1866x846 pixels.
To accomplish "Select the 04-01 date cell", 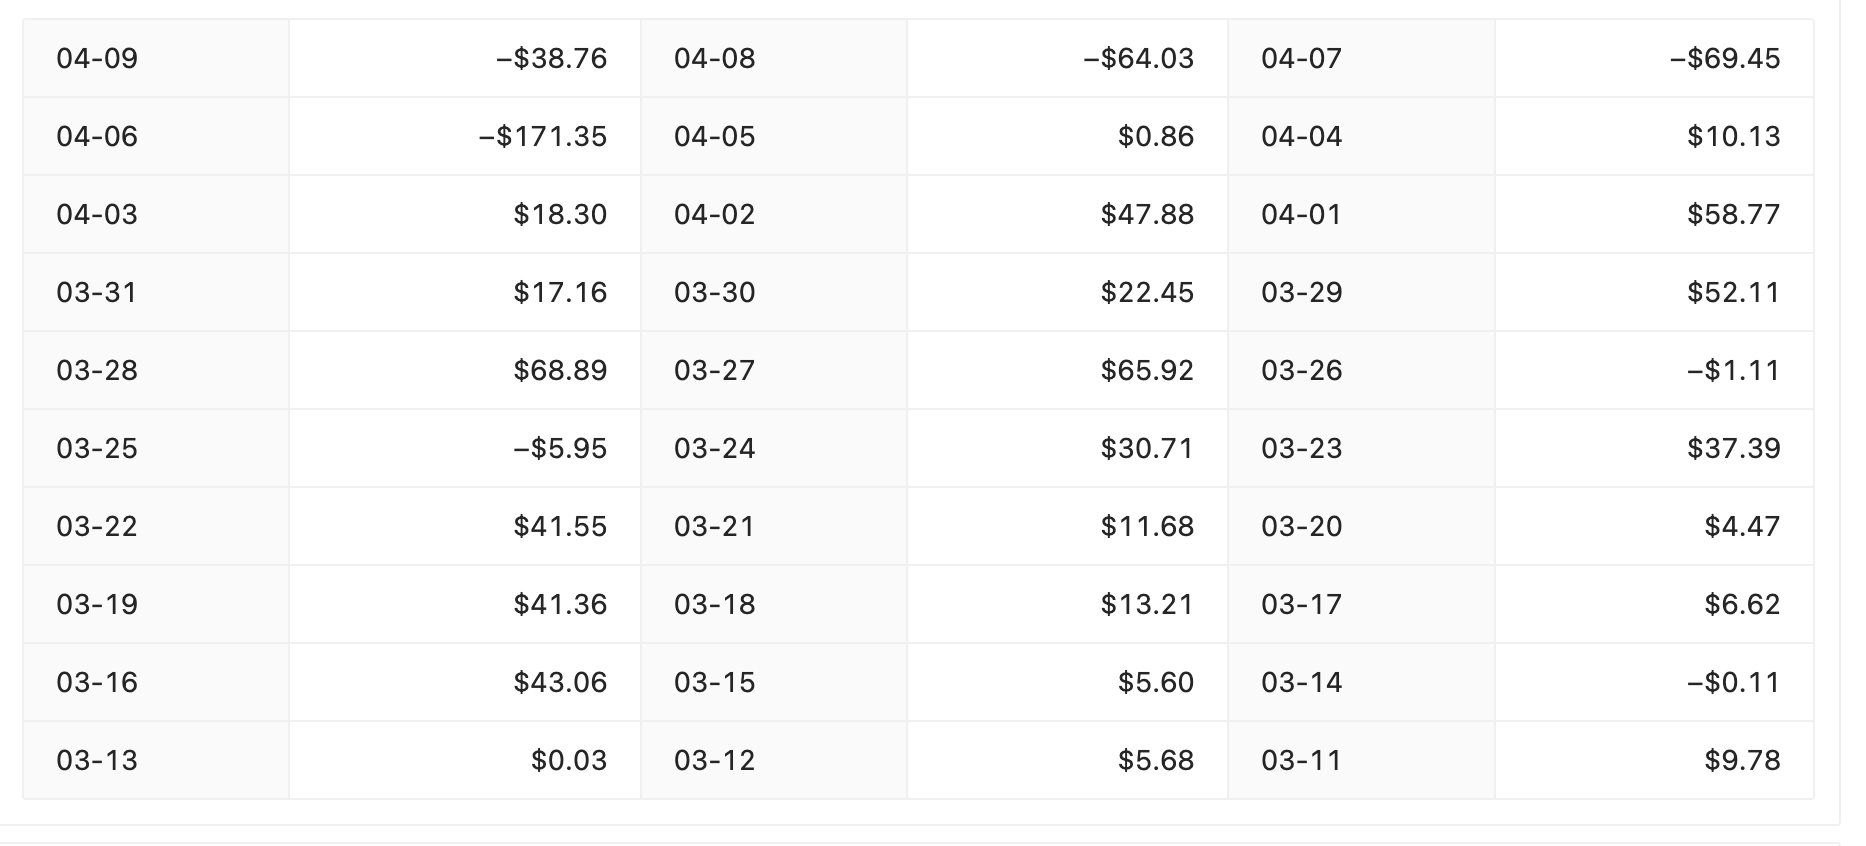I will (x=1362, y=214).
